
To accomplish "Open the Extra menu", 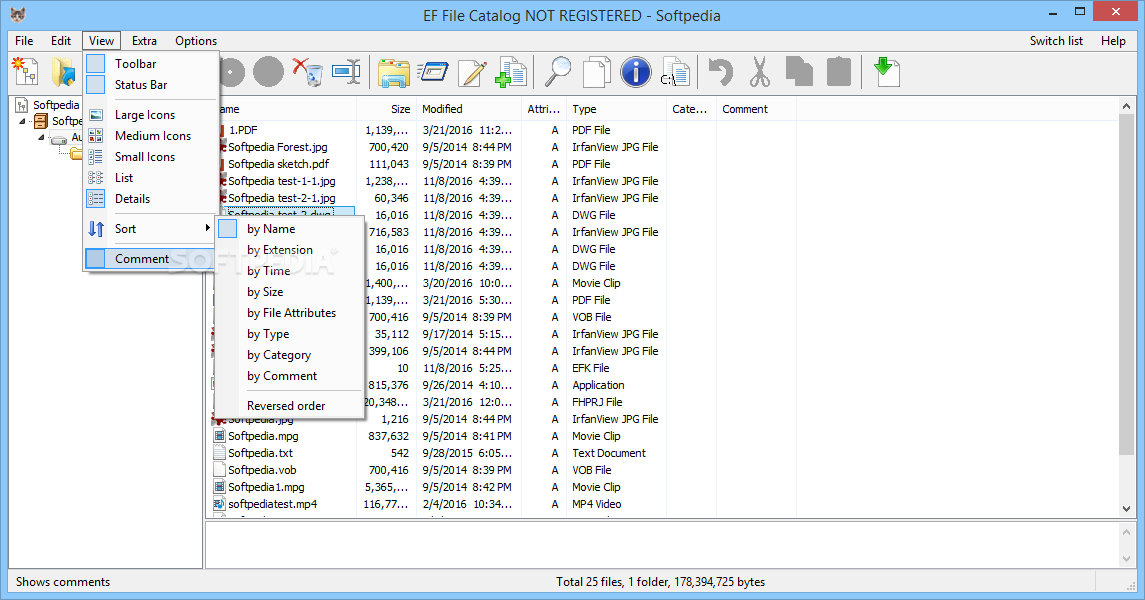I will pos(144,41).
